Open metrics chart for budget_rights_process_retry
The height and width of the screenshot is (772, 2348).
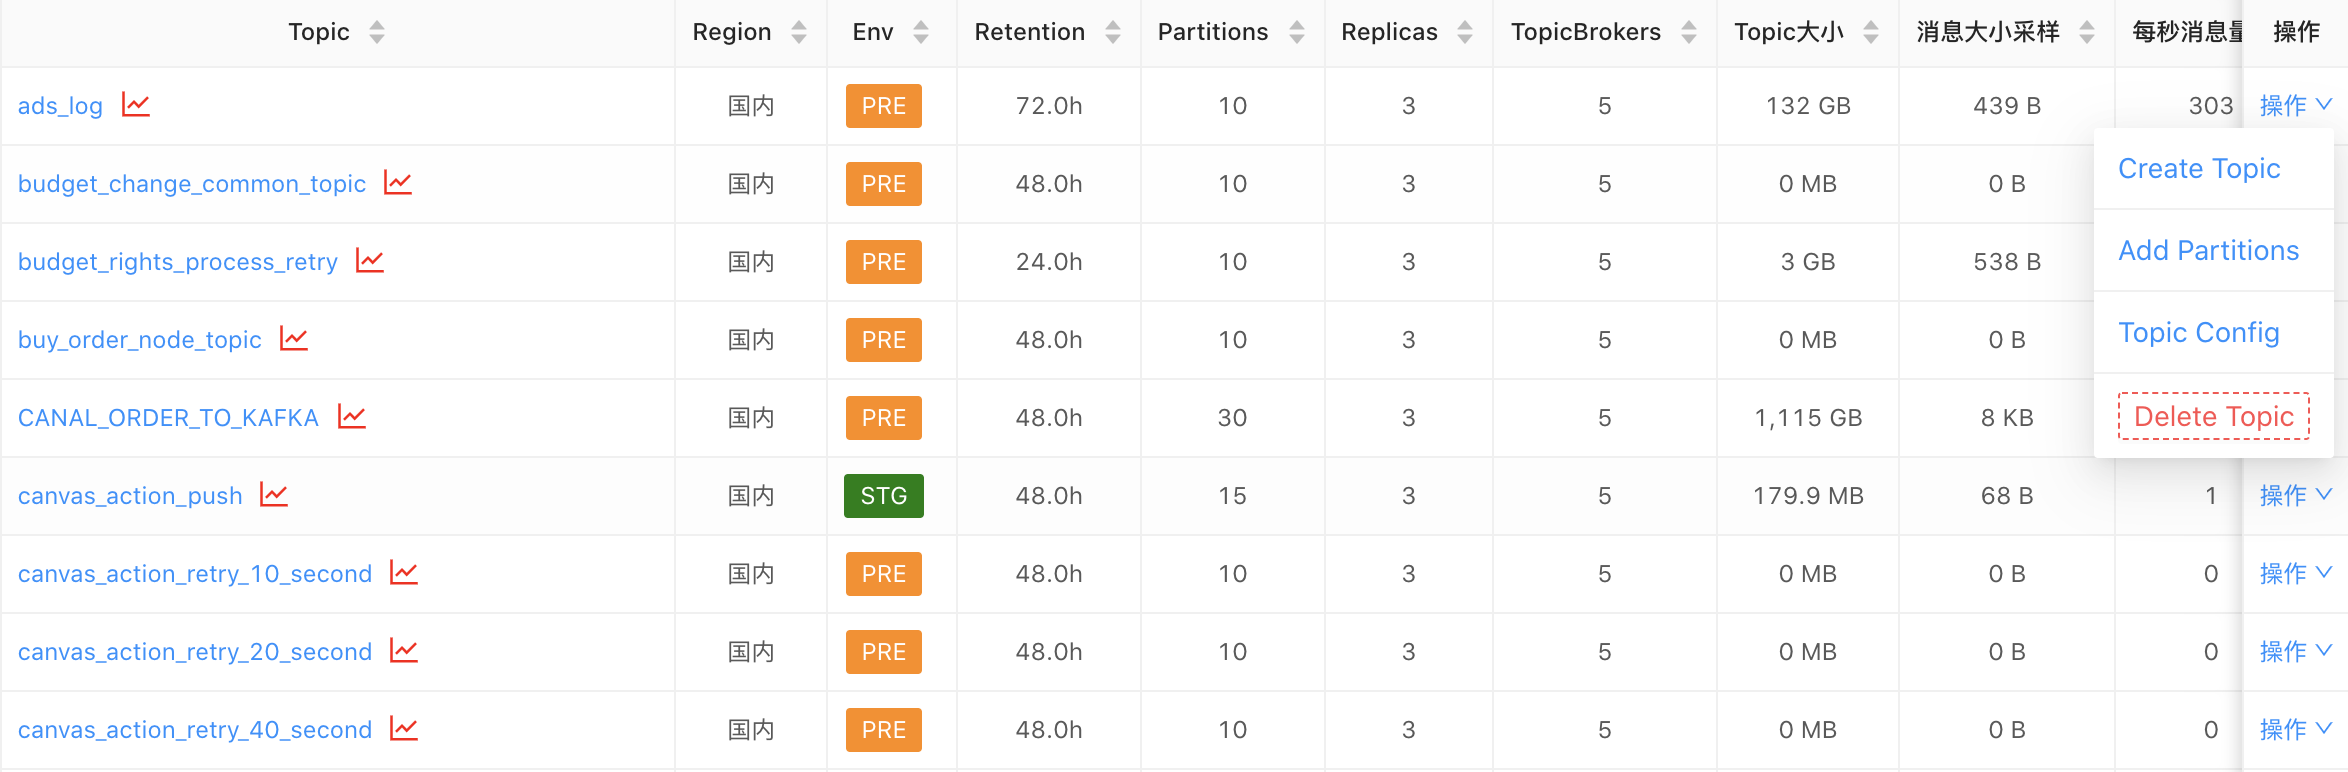pyautogui.click(x=370, y=261)
